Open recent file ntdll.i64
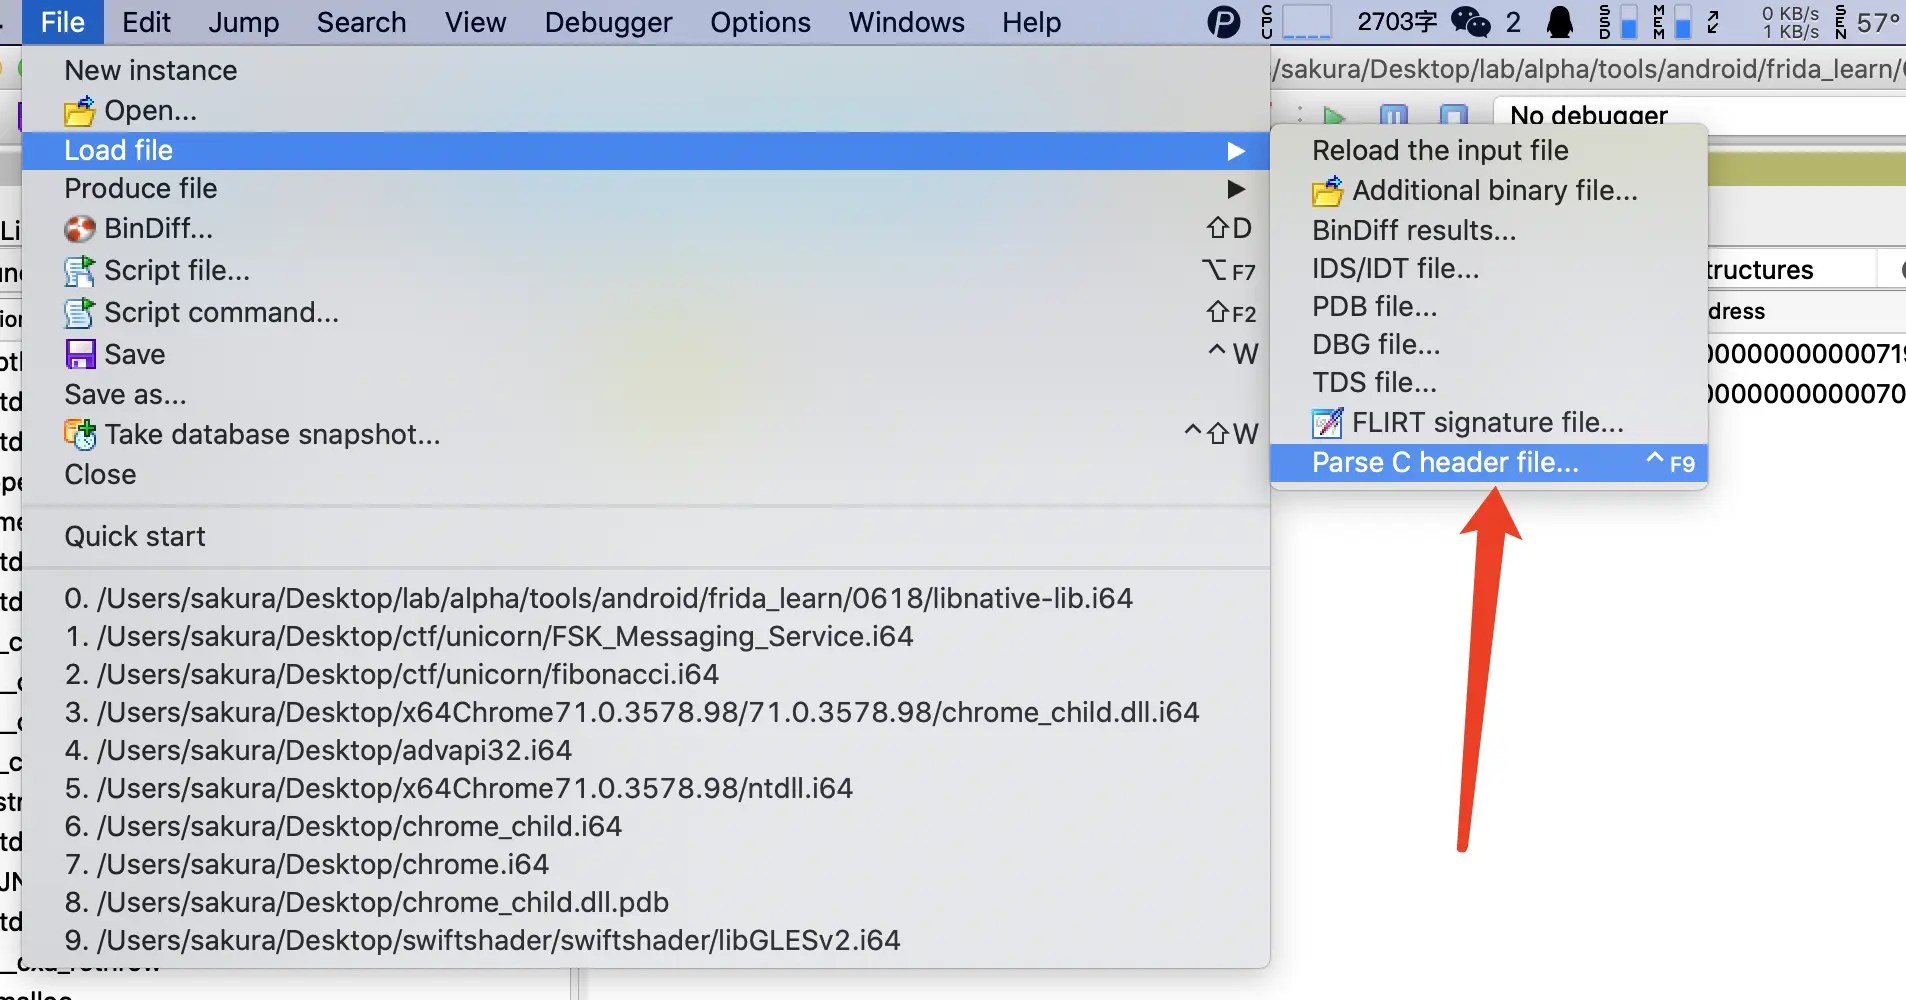 coord(646,789)
